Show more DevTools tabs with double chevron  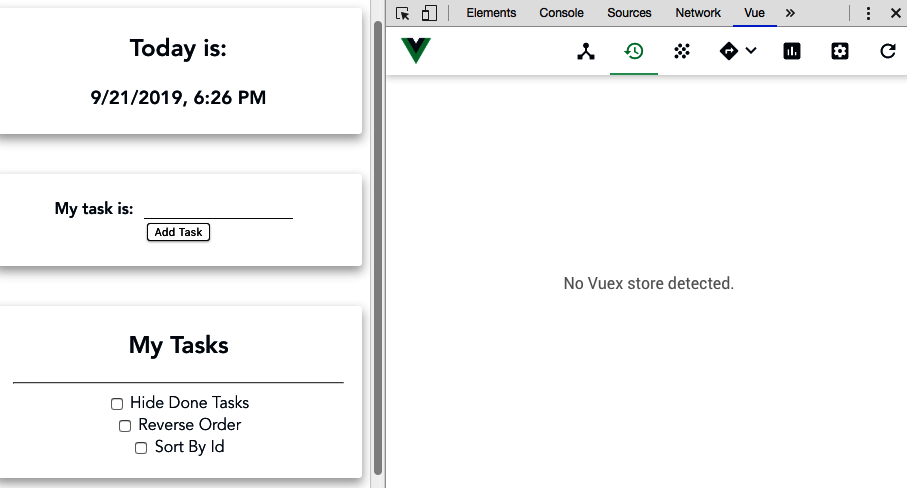pos(790,13)
